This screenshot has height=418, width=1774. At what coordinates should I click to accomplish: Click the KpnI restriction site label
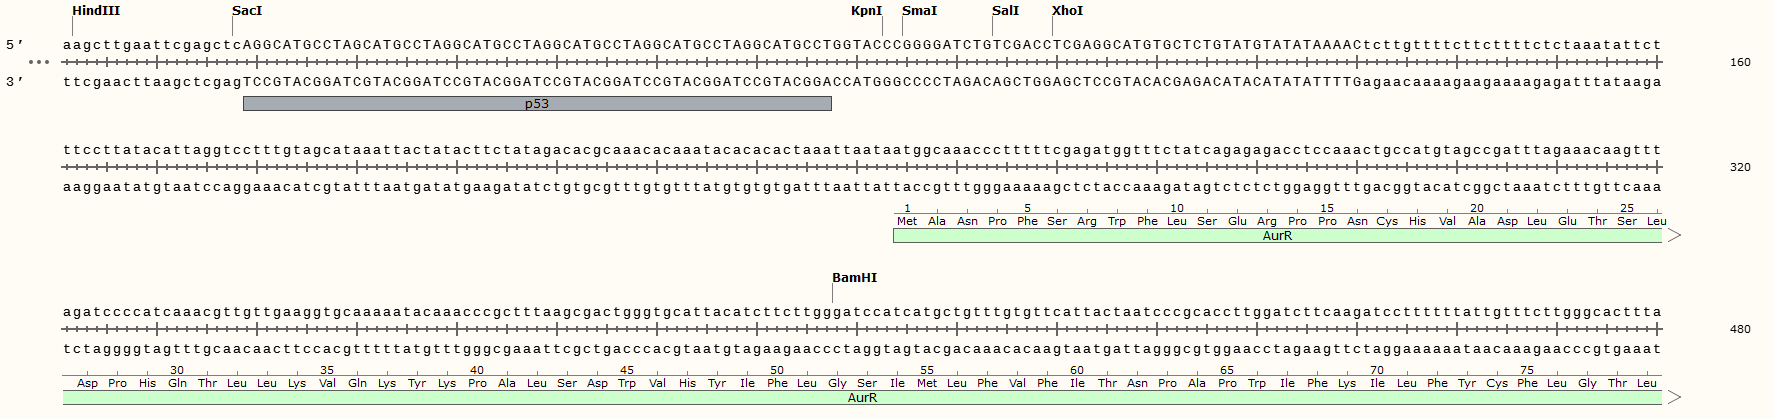866,11
